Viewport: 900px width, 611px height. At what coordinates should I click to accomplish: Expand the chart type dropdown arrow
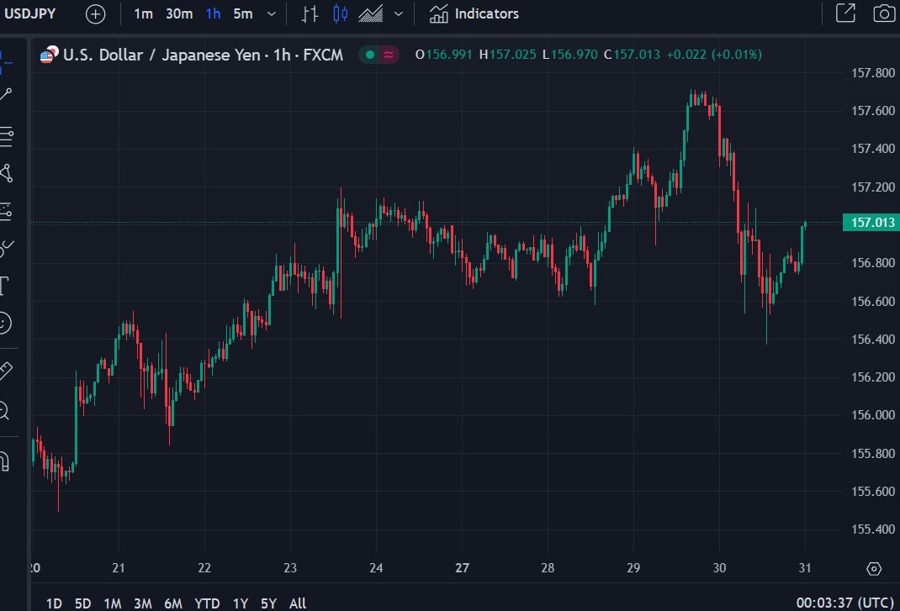pyautogui.click(x=399, y=14)
